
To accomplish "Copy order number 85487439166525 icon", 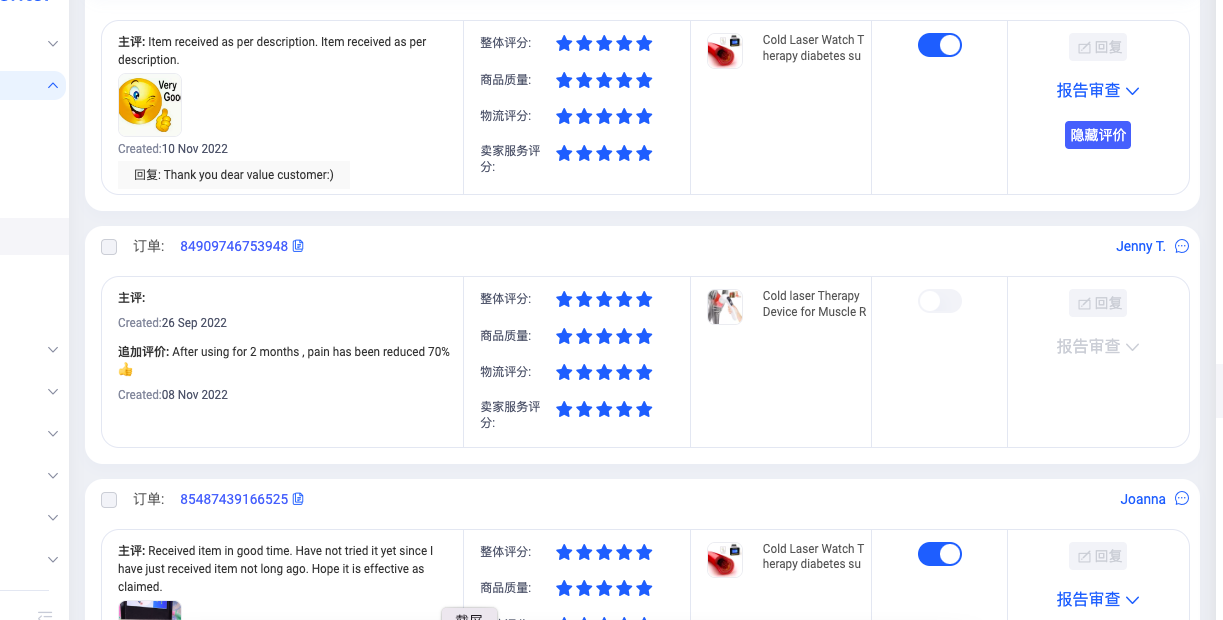I will pos(298,499).
